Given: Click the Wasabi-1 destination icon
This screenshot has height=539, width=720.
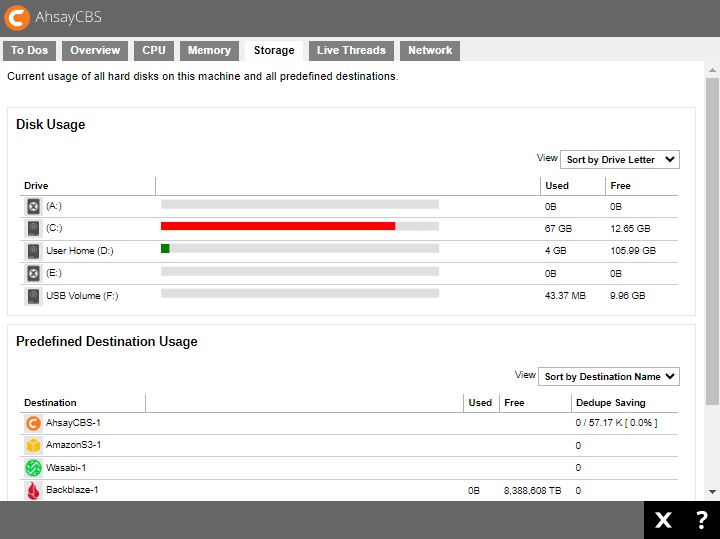Looking at the screenshot, I should (33, 467).
